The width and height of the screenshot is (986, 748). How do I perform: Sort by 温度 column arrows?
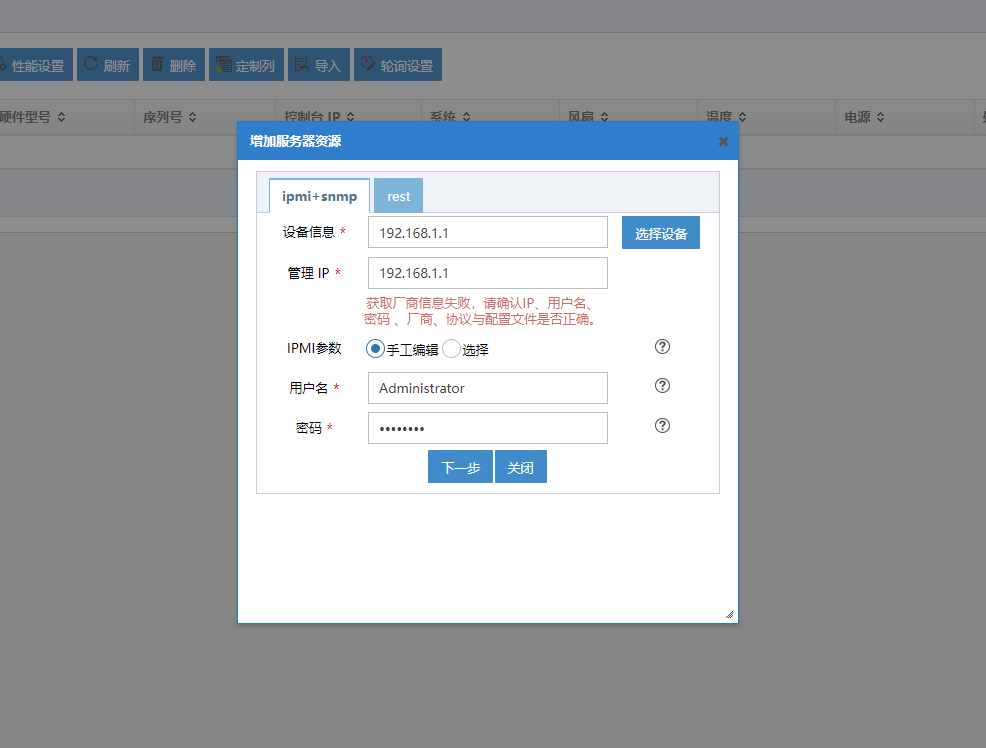[x=743, y=116]
